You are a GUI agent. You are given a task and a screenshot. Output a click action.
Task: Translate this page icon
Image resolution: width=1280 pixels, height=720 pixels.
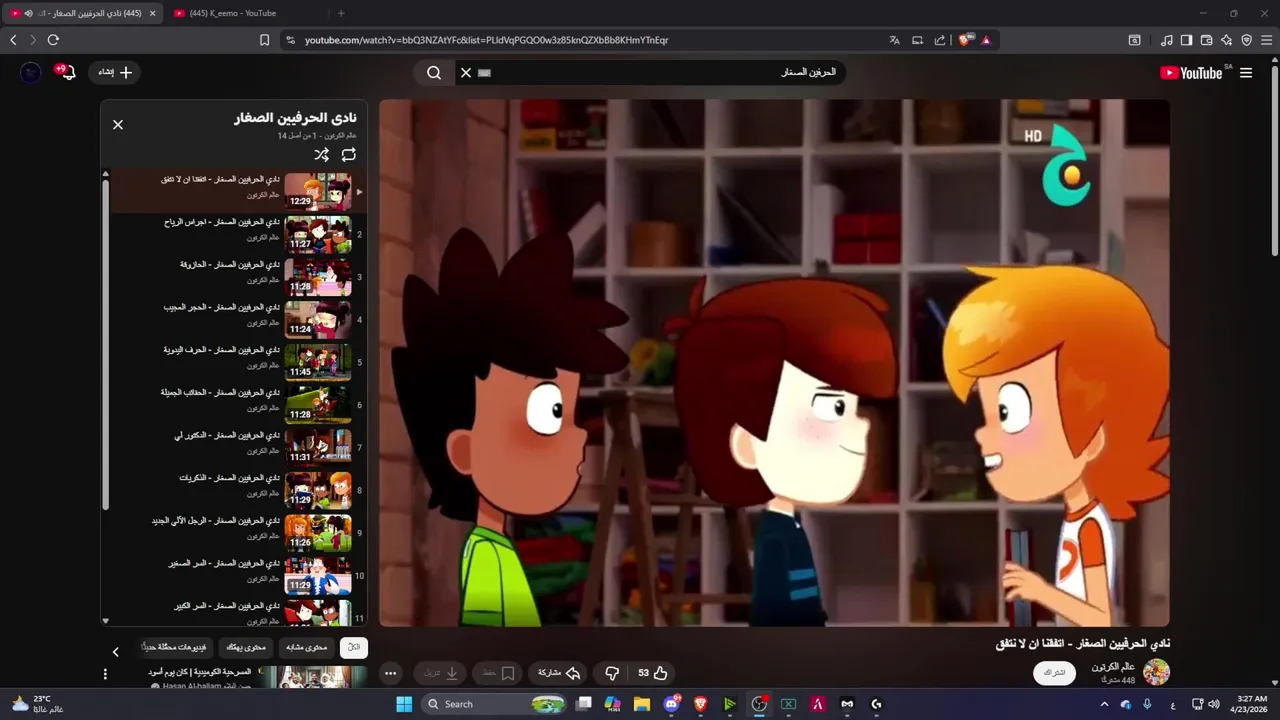point(894,40)
